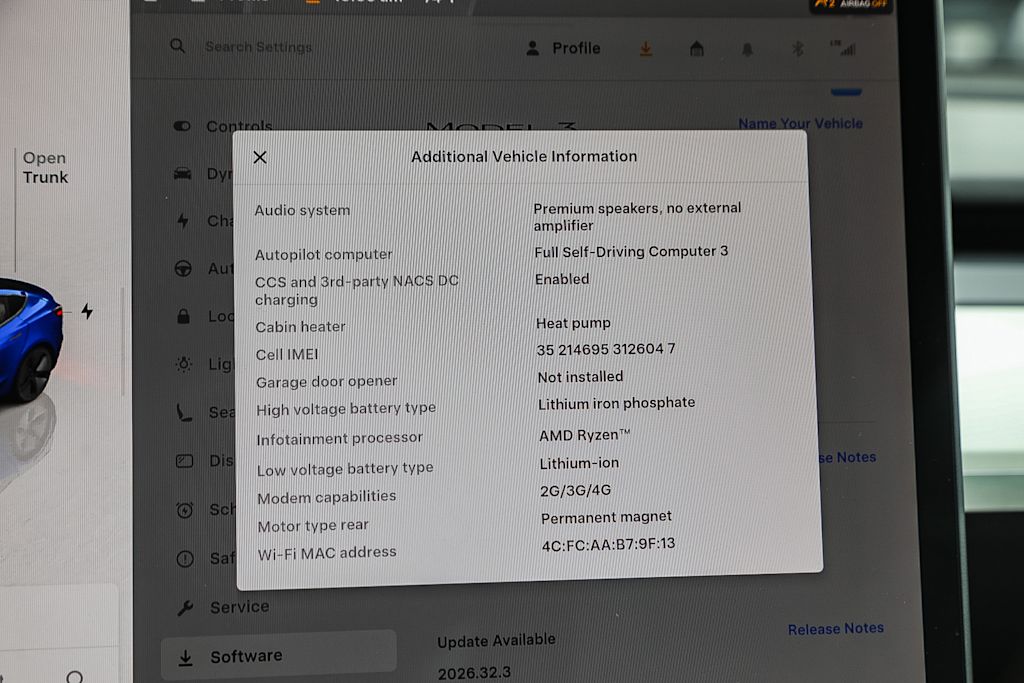
Task: Select the Charging lightning bolt sidebar icon
Action: 183,221
